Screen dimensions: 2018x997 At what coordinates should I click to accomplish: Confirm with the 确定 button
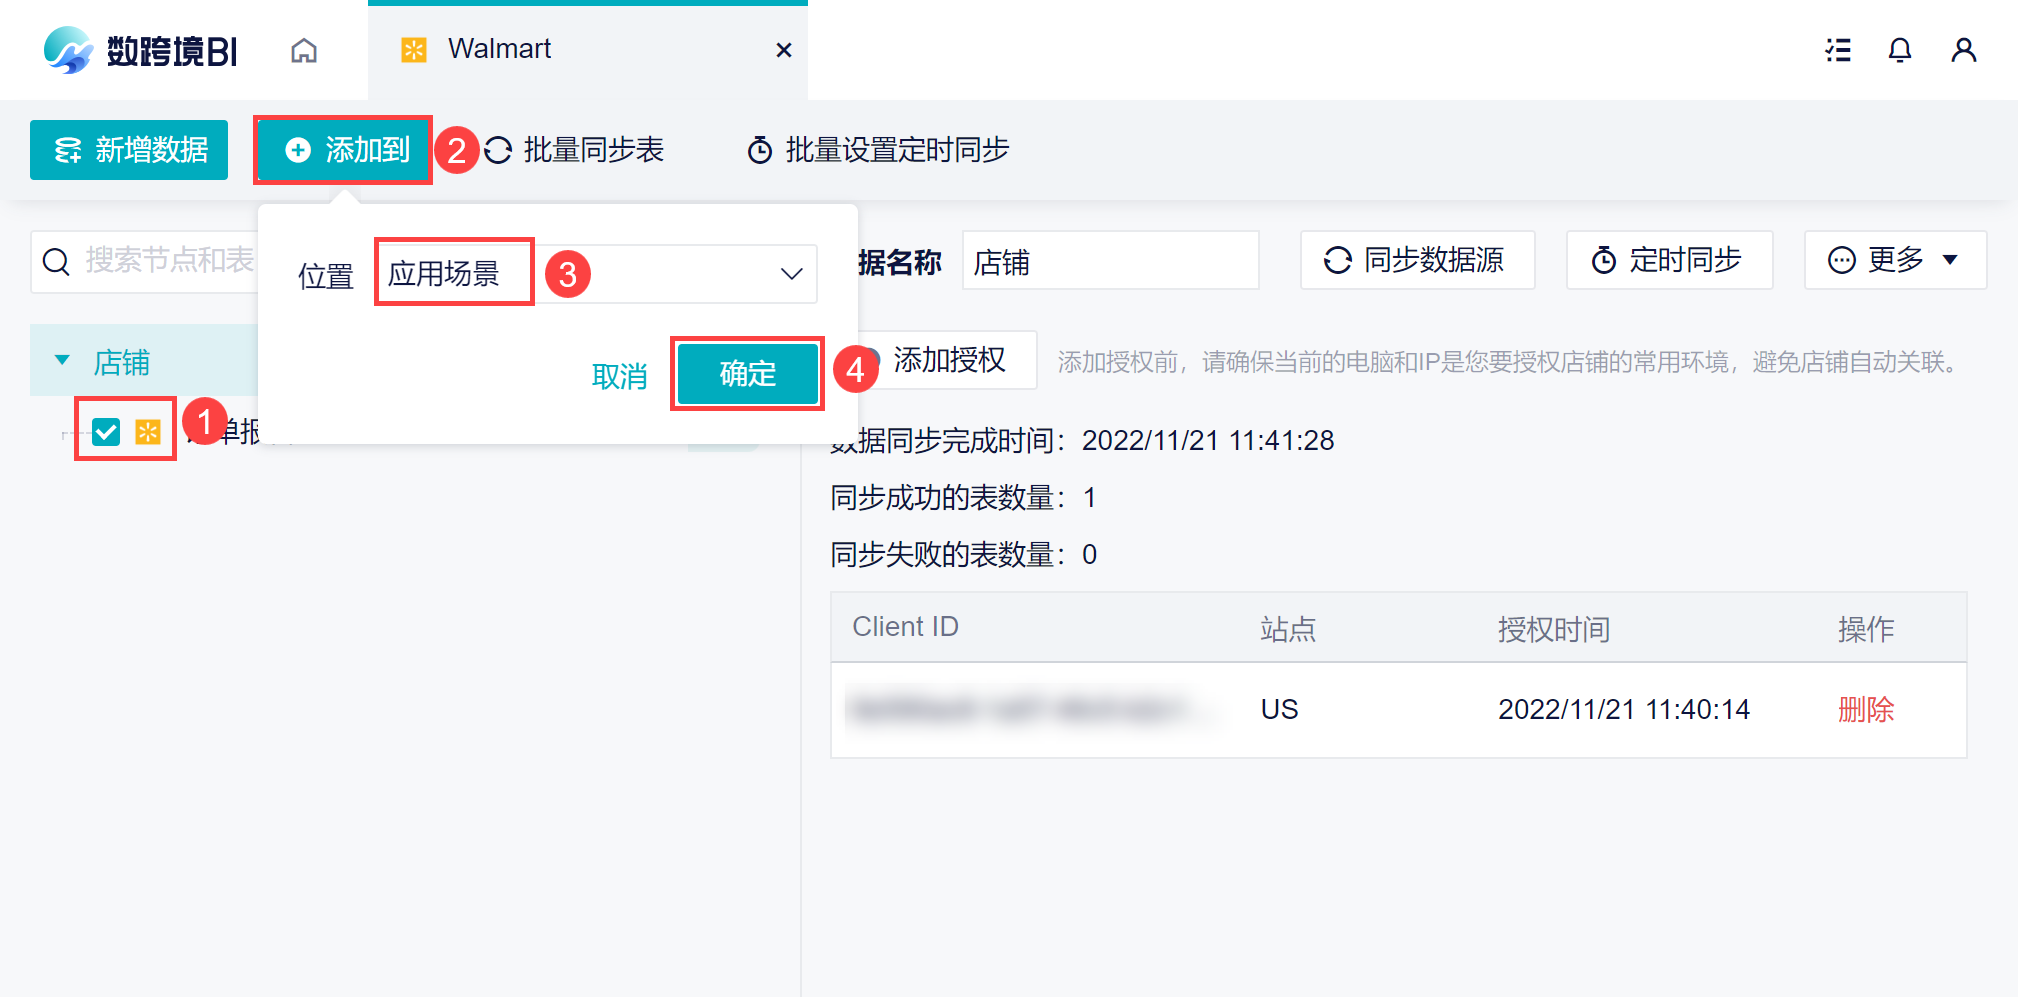pyautogui.click(x=748, y=374)
